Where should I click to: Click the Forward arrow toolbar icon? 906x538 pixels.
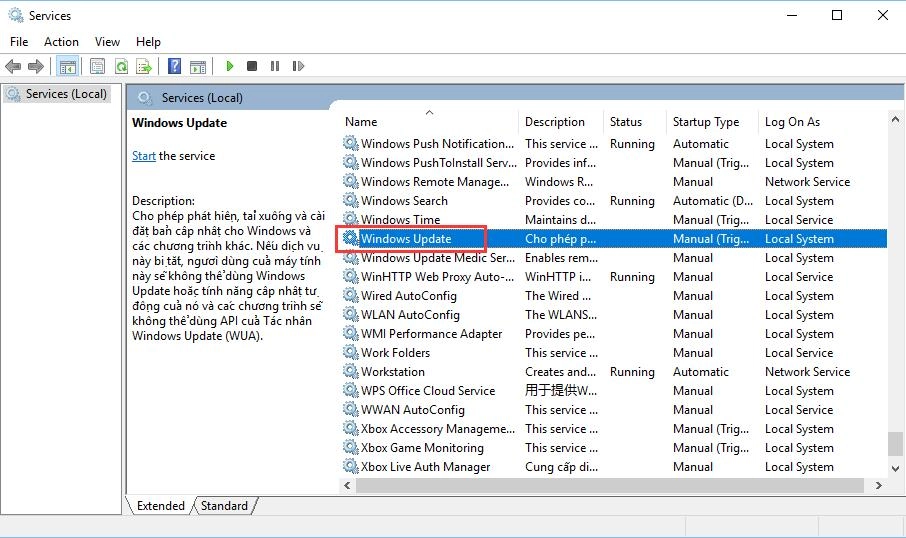[36, 66]
